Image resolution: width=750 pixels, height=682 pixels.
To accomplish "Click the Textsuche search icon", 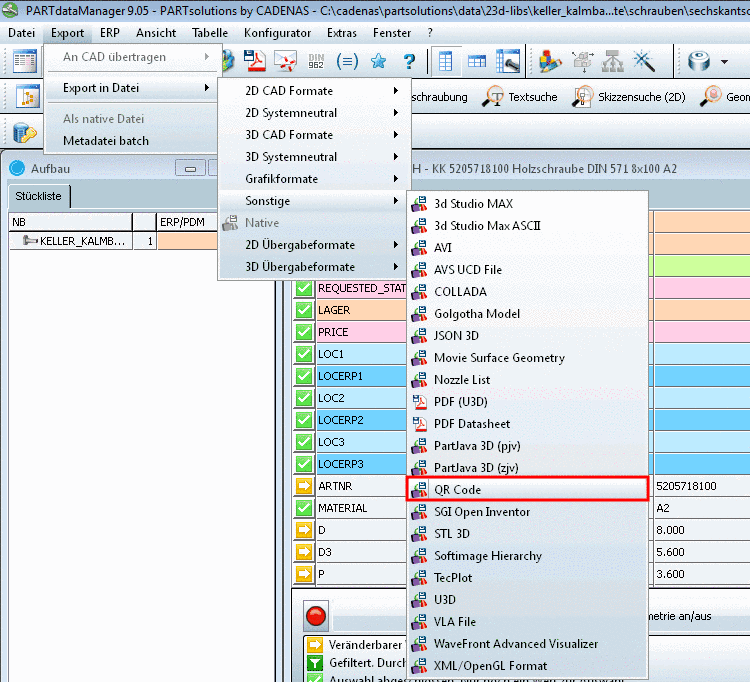I will point(492,97).
